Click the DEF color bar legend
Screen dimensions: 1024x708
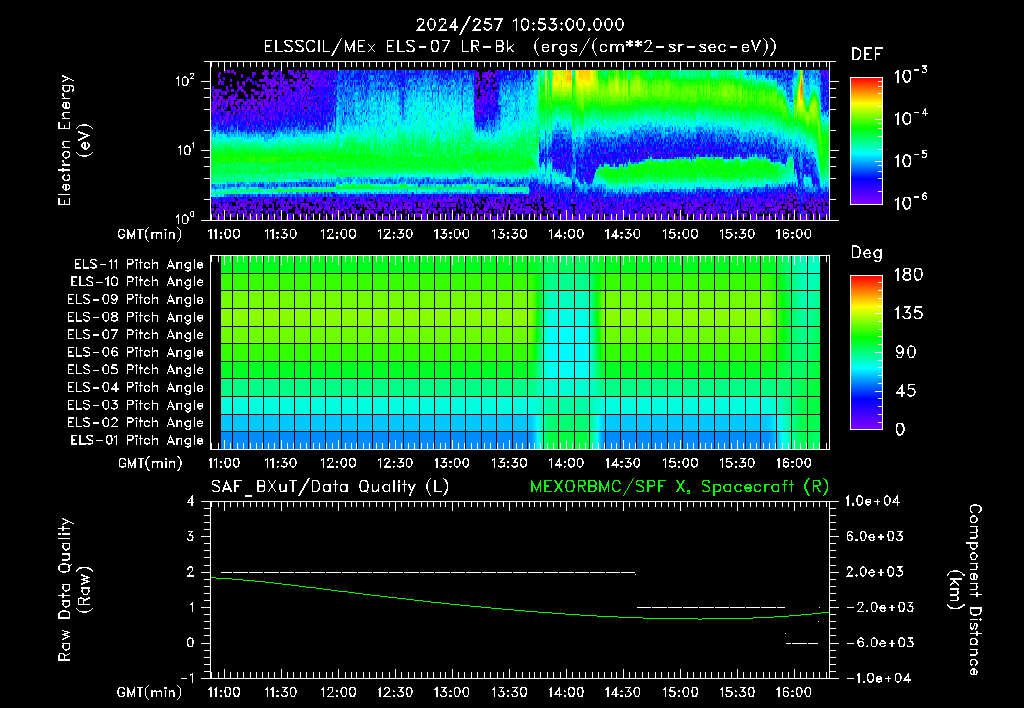(x=866, y=140)
